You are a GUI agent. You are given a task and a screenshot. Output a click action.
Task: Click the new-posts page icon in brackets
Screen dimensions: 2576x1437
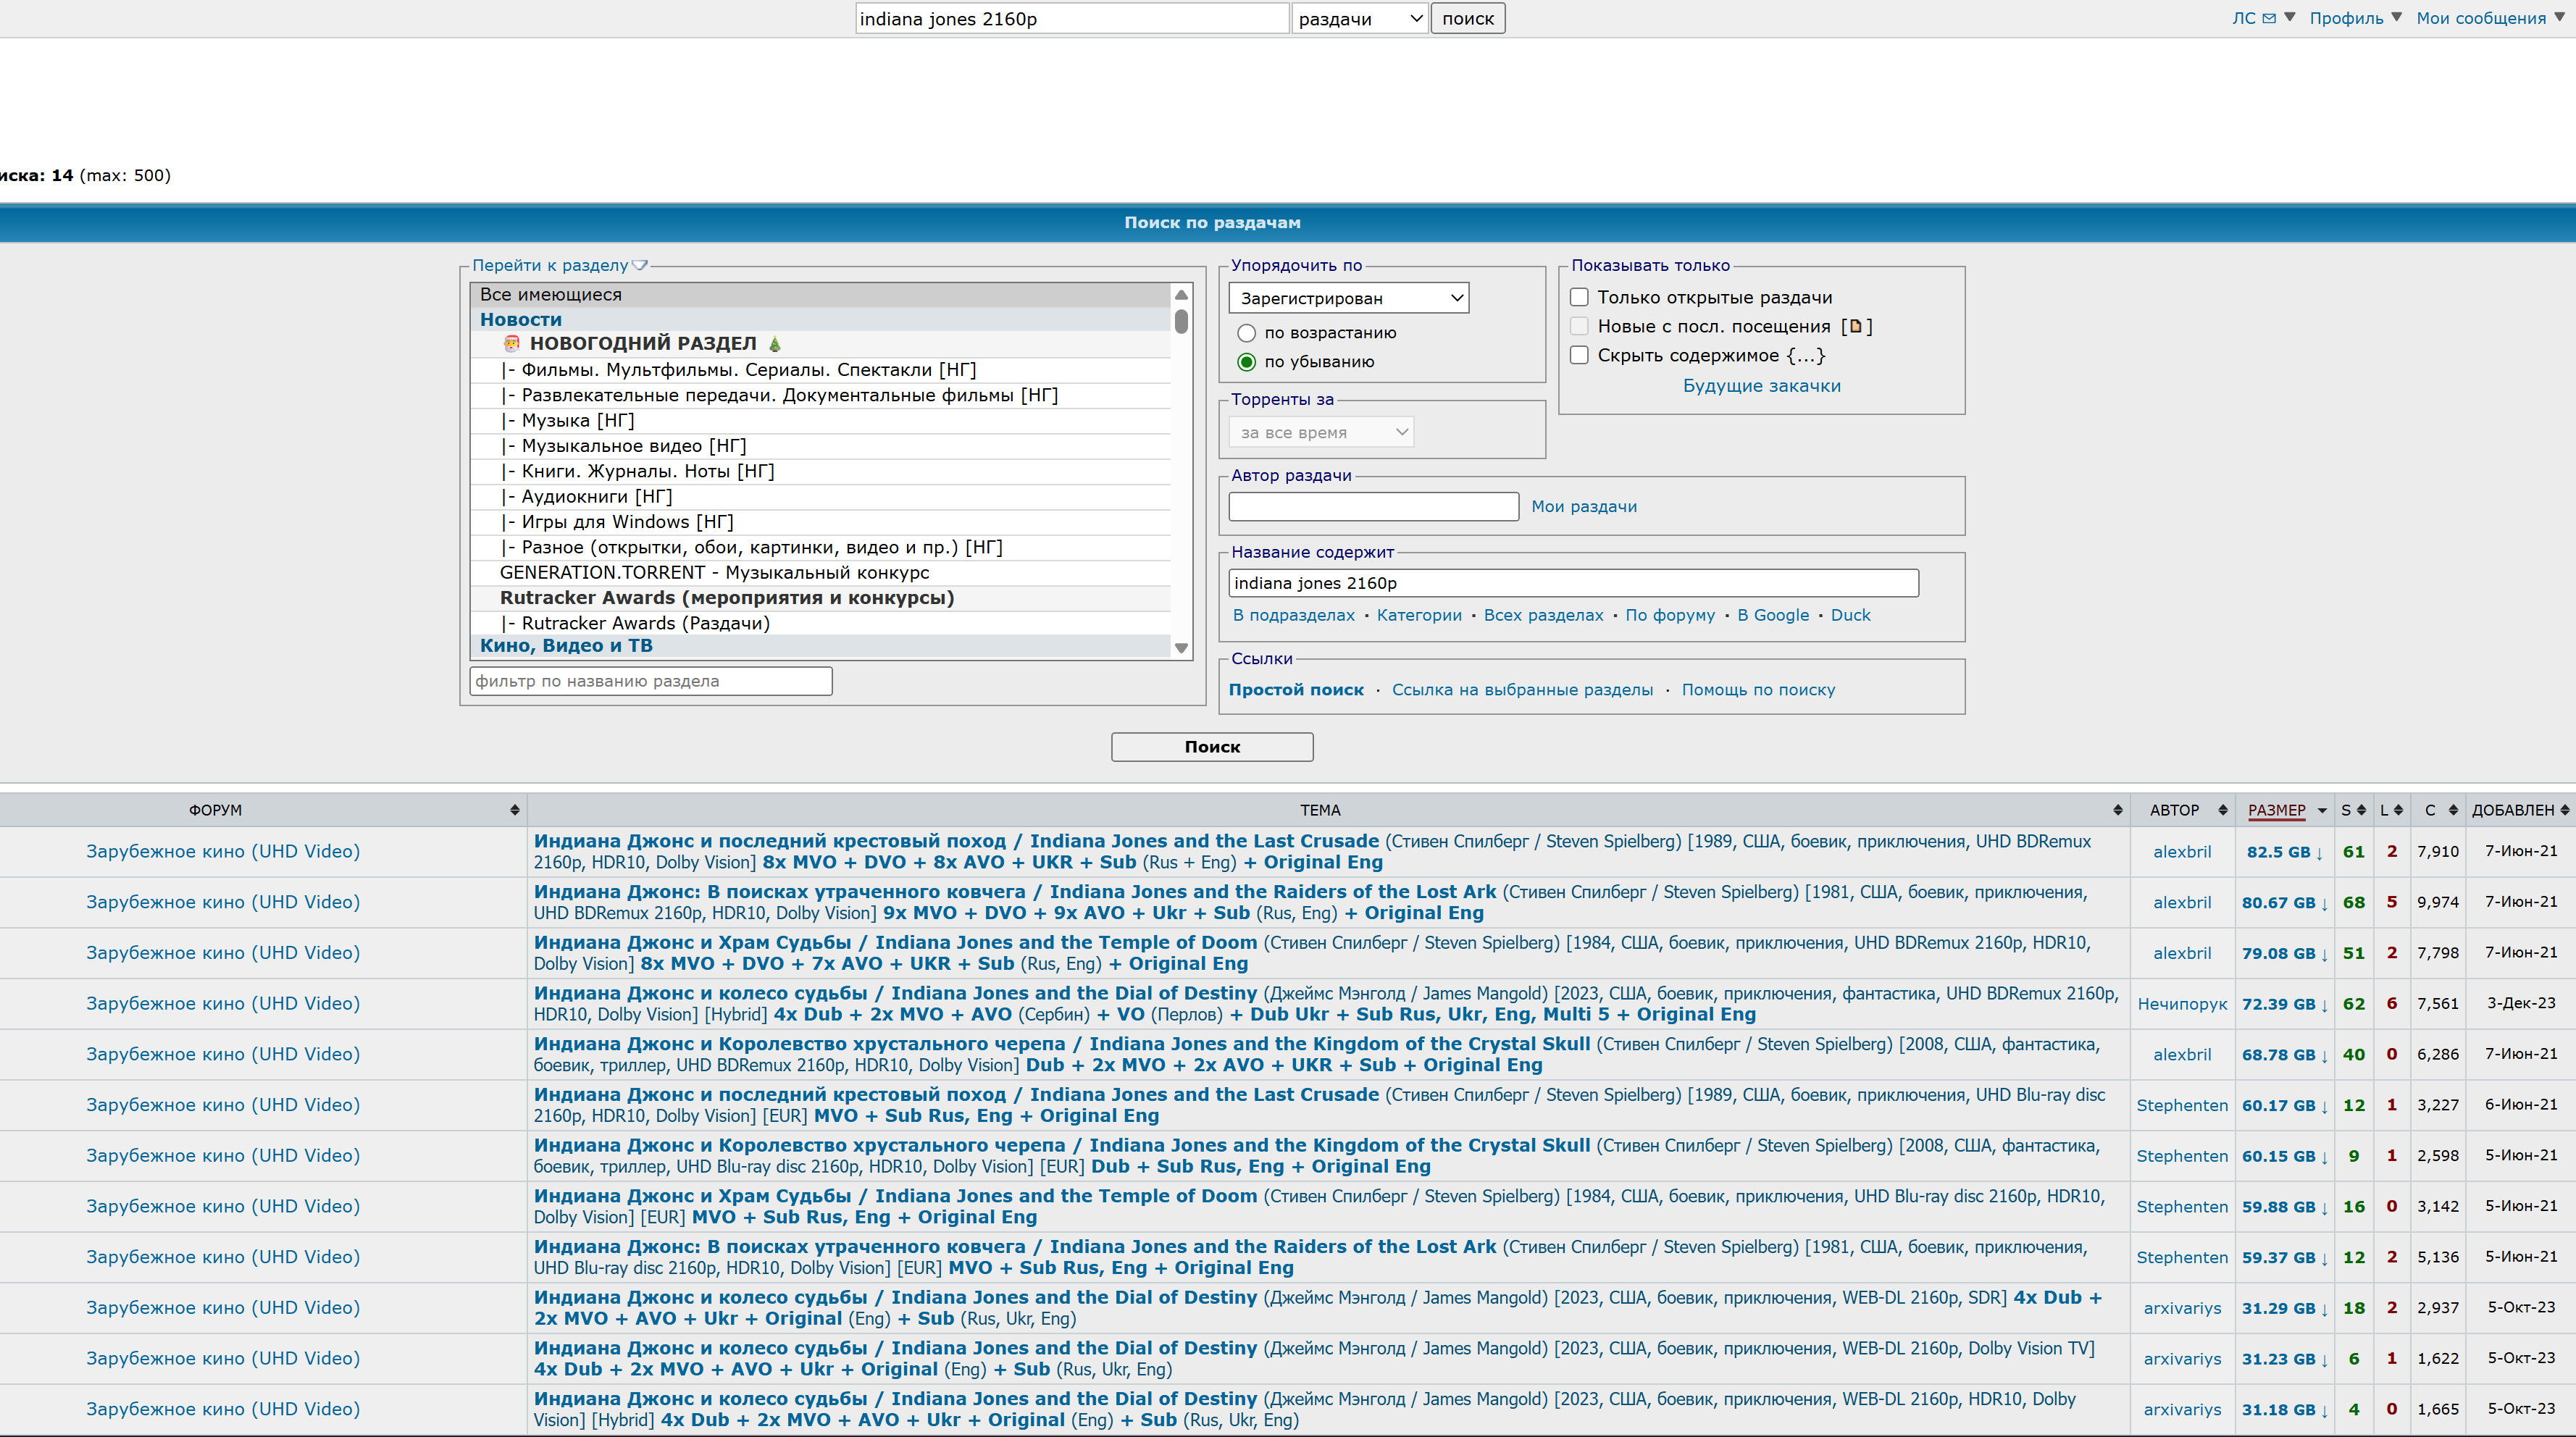click(x=1856, y=326)
